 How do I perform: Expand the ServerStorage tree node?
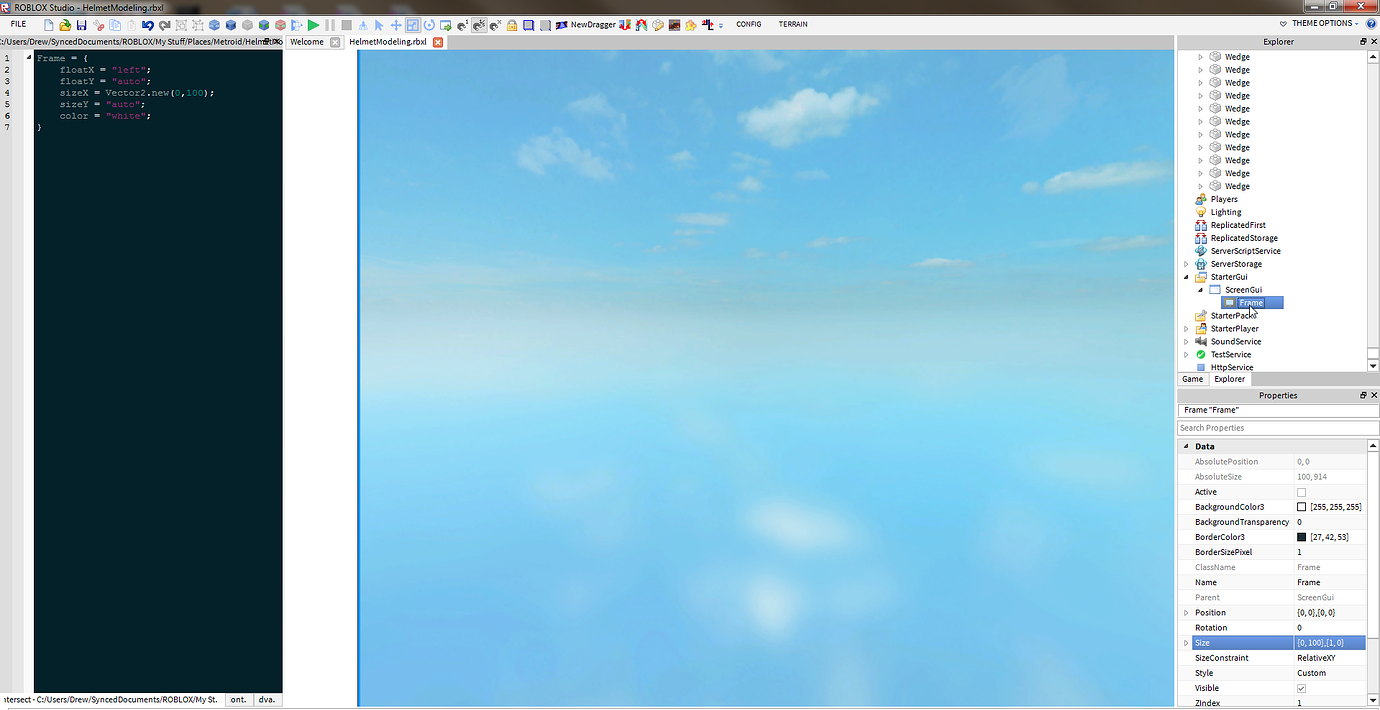tap(1187, 264)
